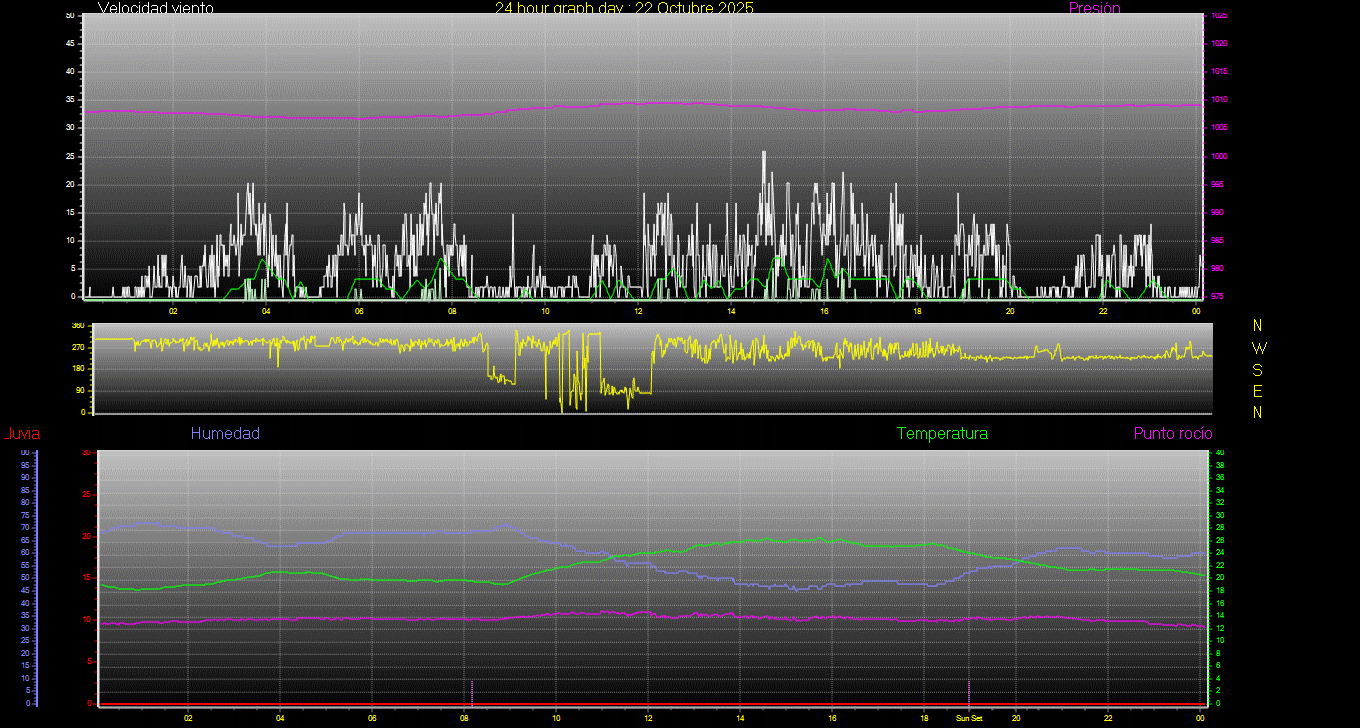Viewport: 1360px width, 728px height.
Task: Click the E compass direction letter
Action: pos(1258,390)
